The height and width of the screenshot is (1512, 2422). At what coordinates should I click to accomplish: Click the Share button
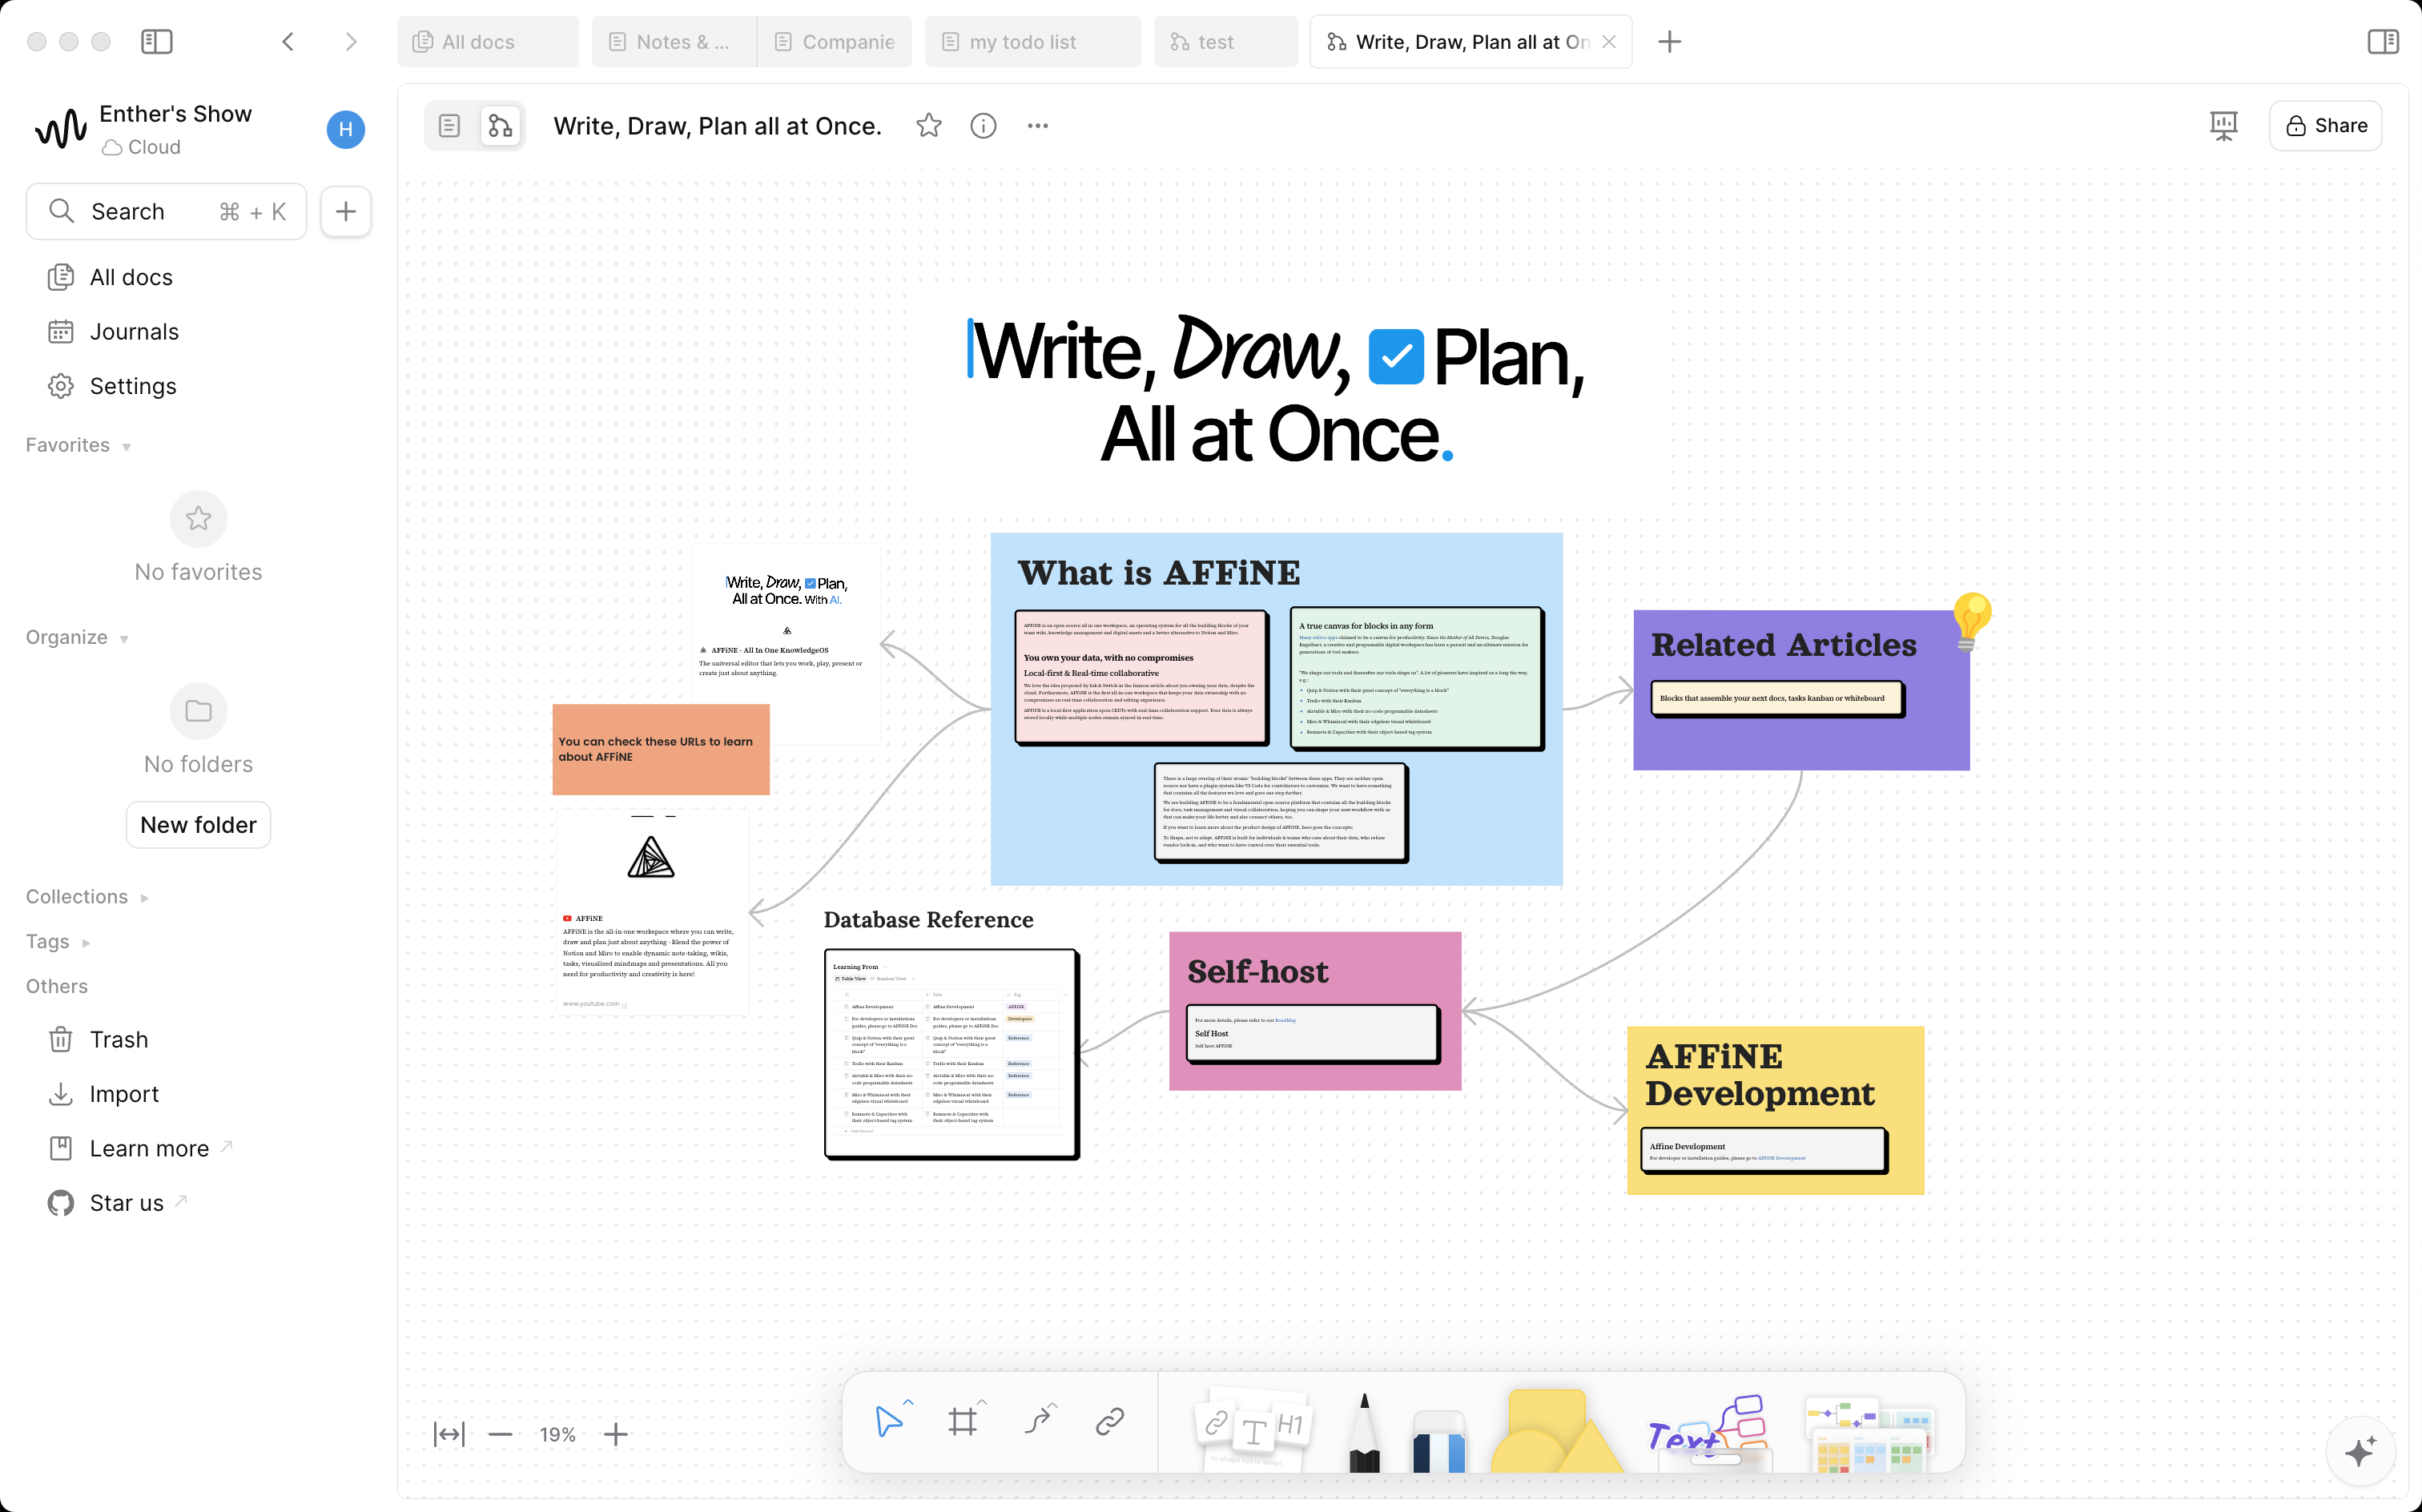pos(2325,126)
